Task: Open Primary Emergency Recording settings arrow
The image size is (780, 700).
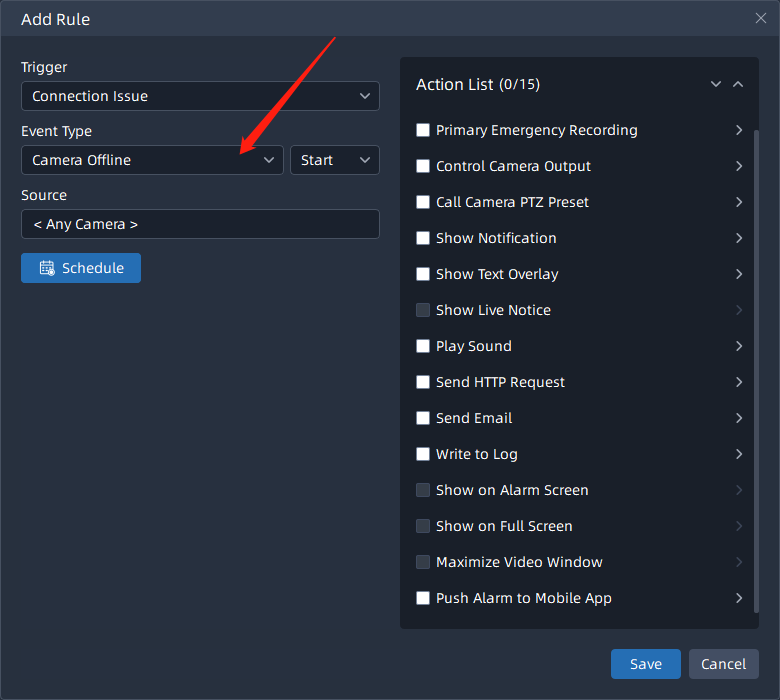Action: [x=739, y=130]
